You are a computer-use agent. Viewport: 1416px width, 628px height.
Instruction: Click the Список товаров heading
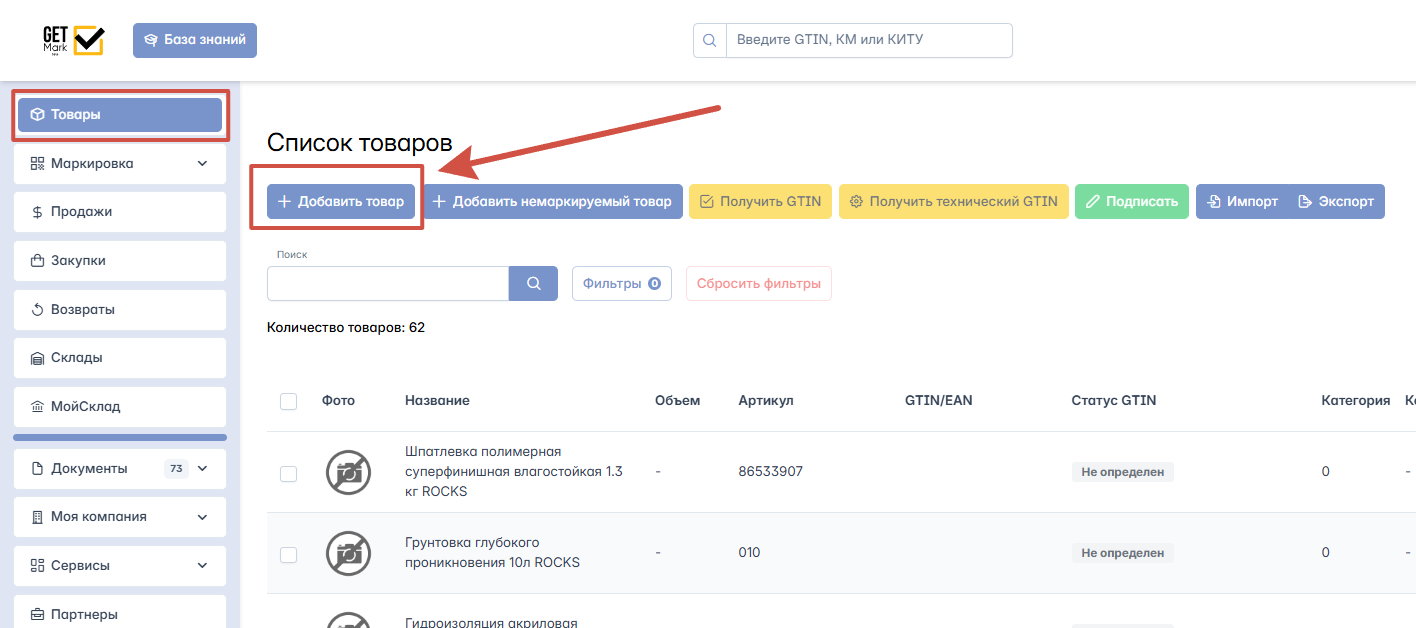click(x=360, y=144)
